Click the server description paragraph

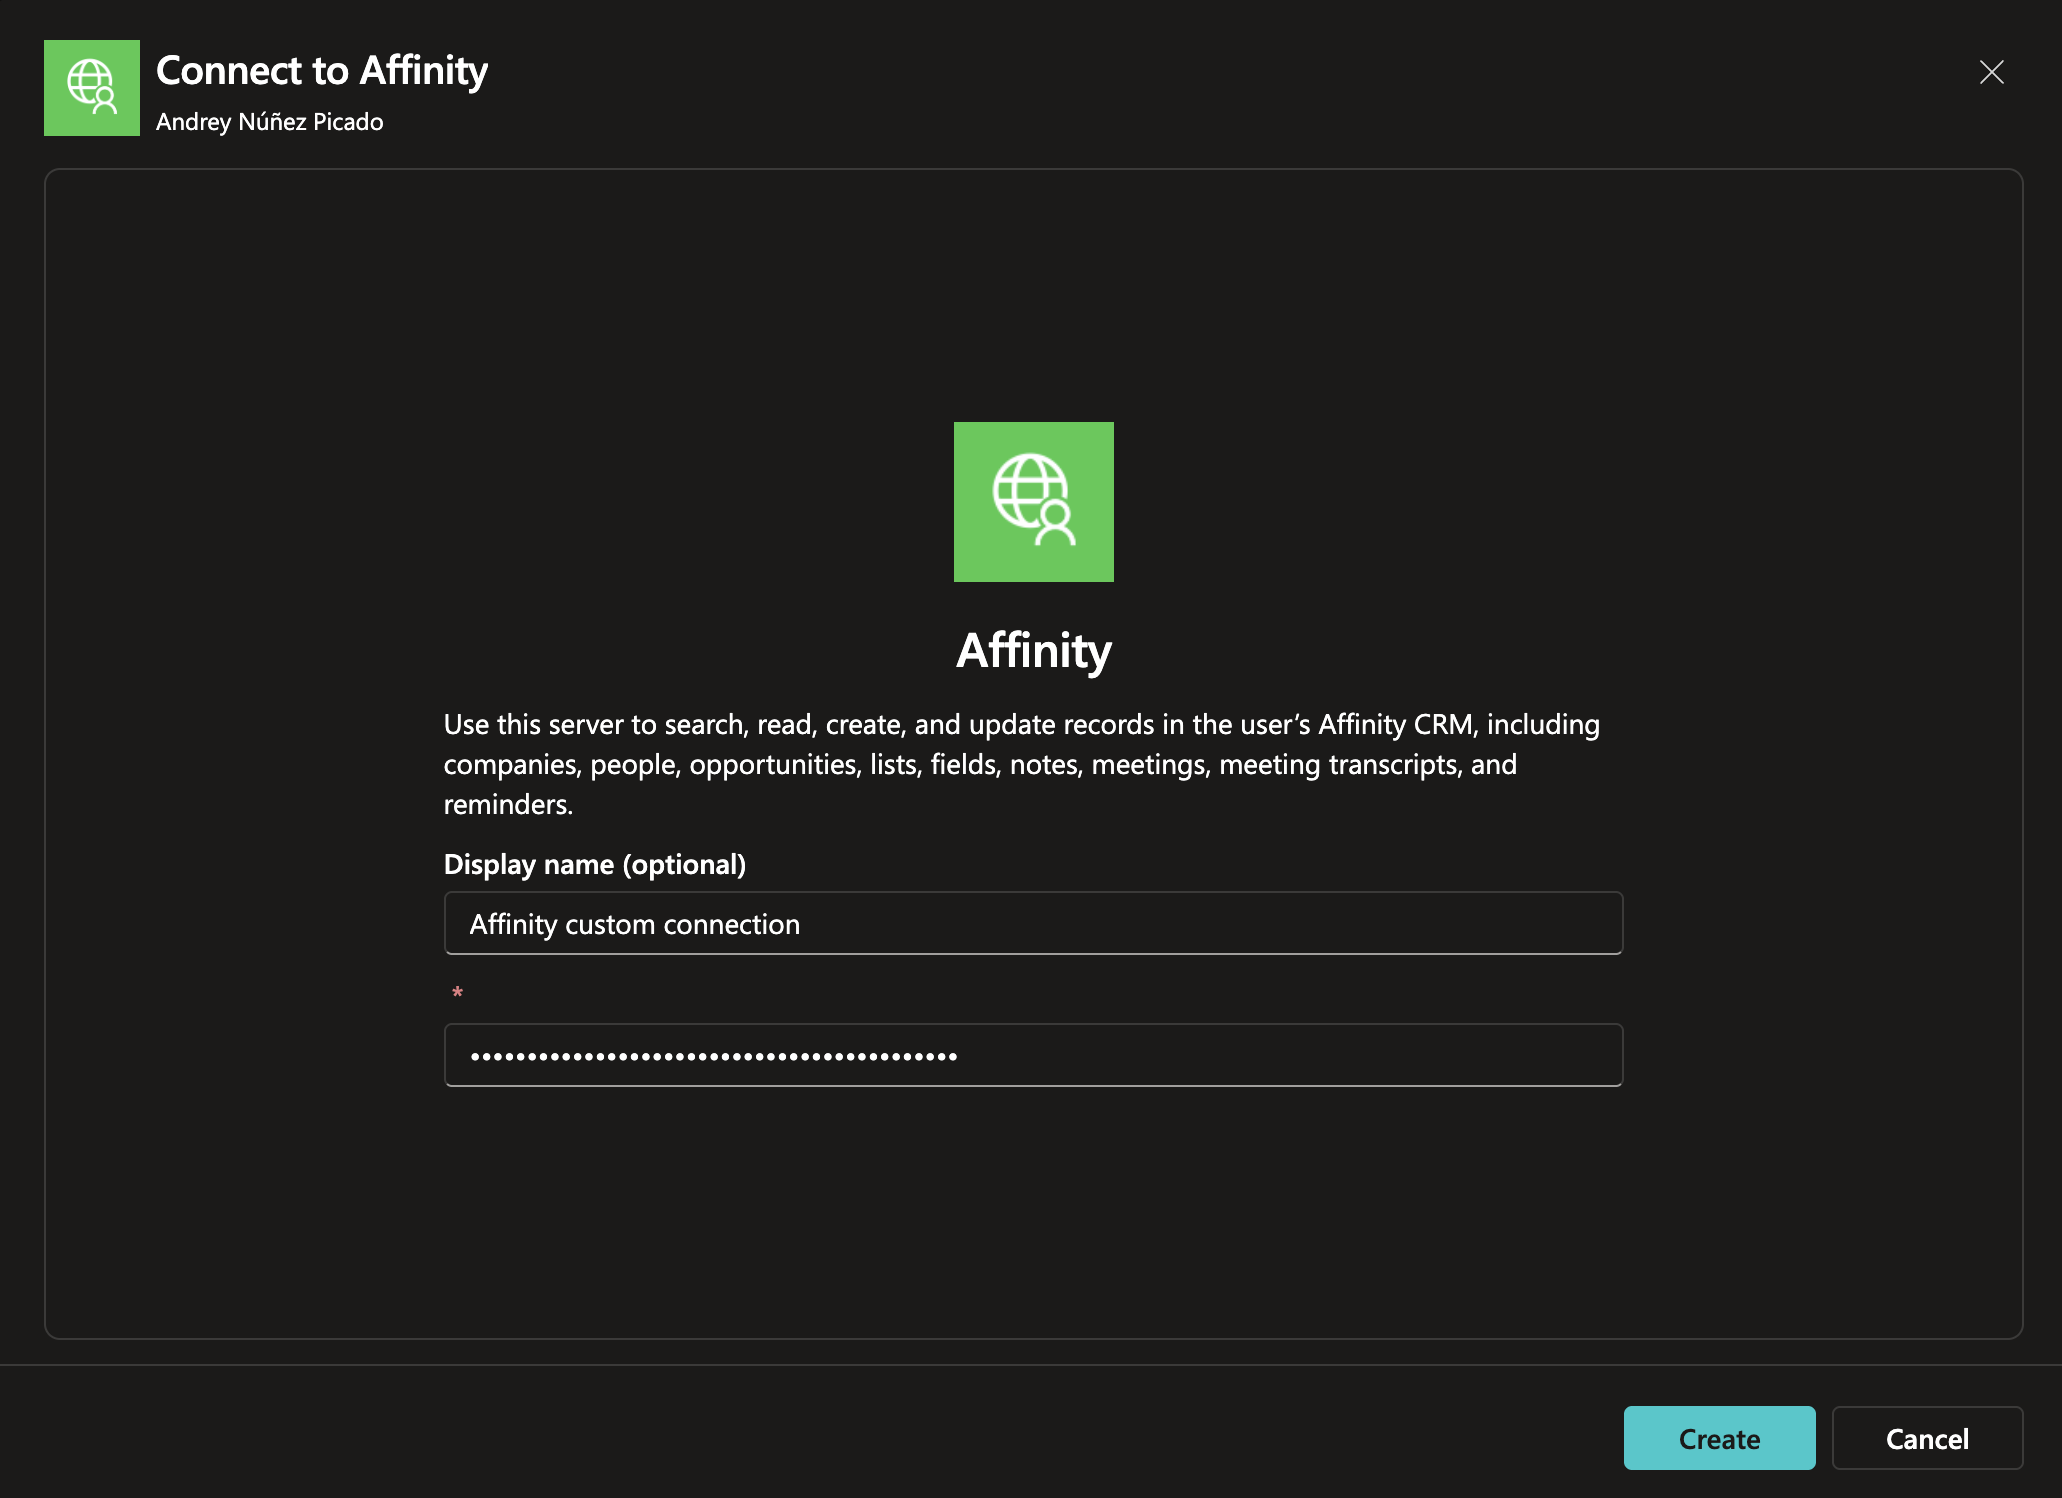pos(1022,764)
